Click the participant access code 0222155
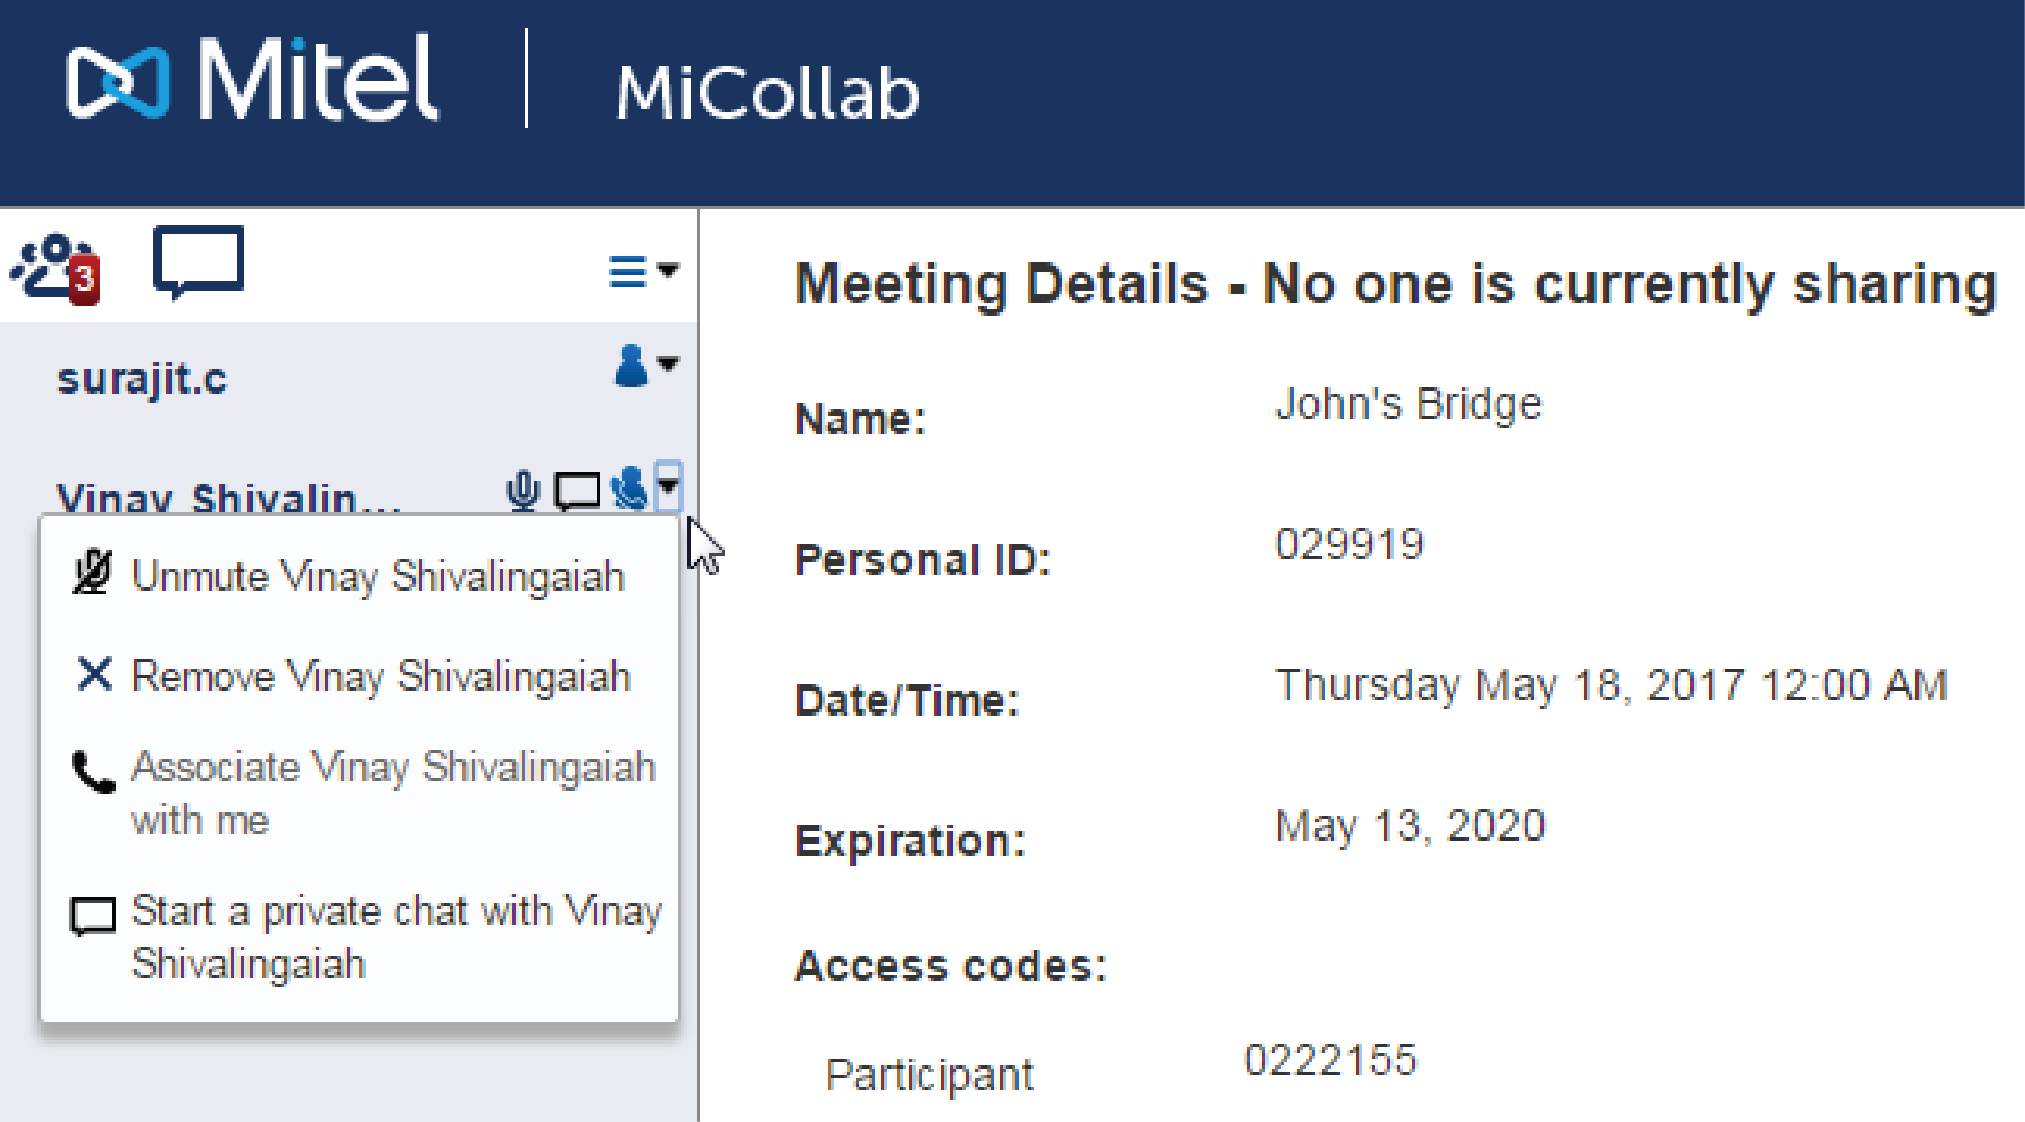 coord(1330,1060)
